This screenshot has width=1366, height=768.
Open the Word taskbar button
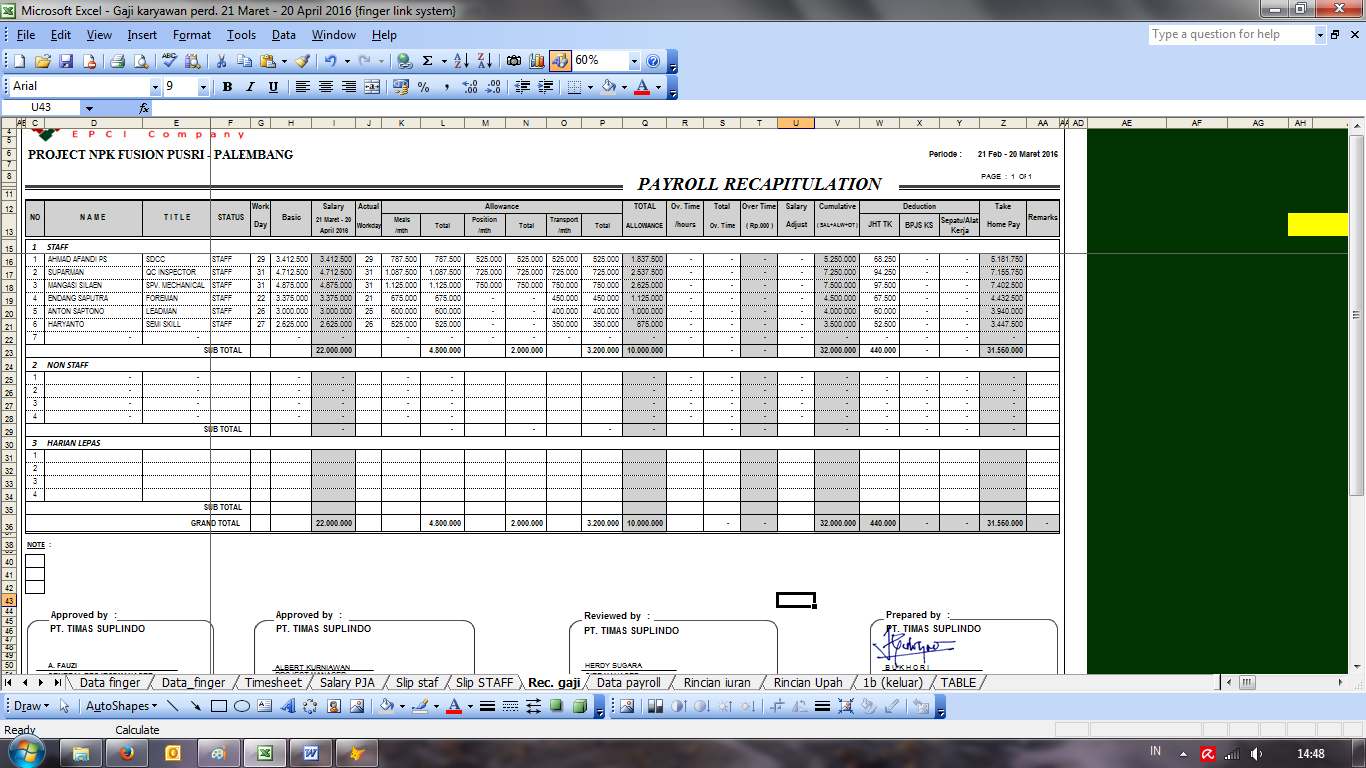(311, 751)
